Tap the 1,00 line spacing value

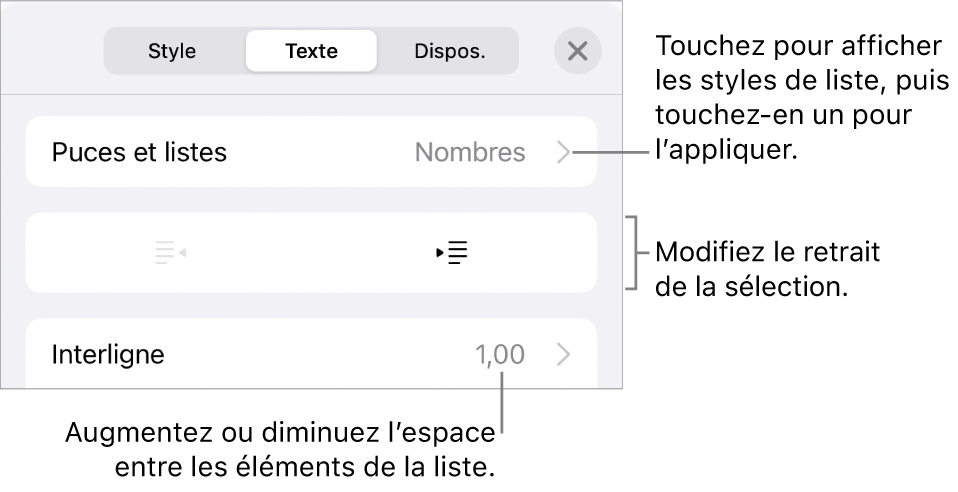point(498,354)
